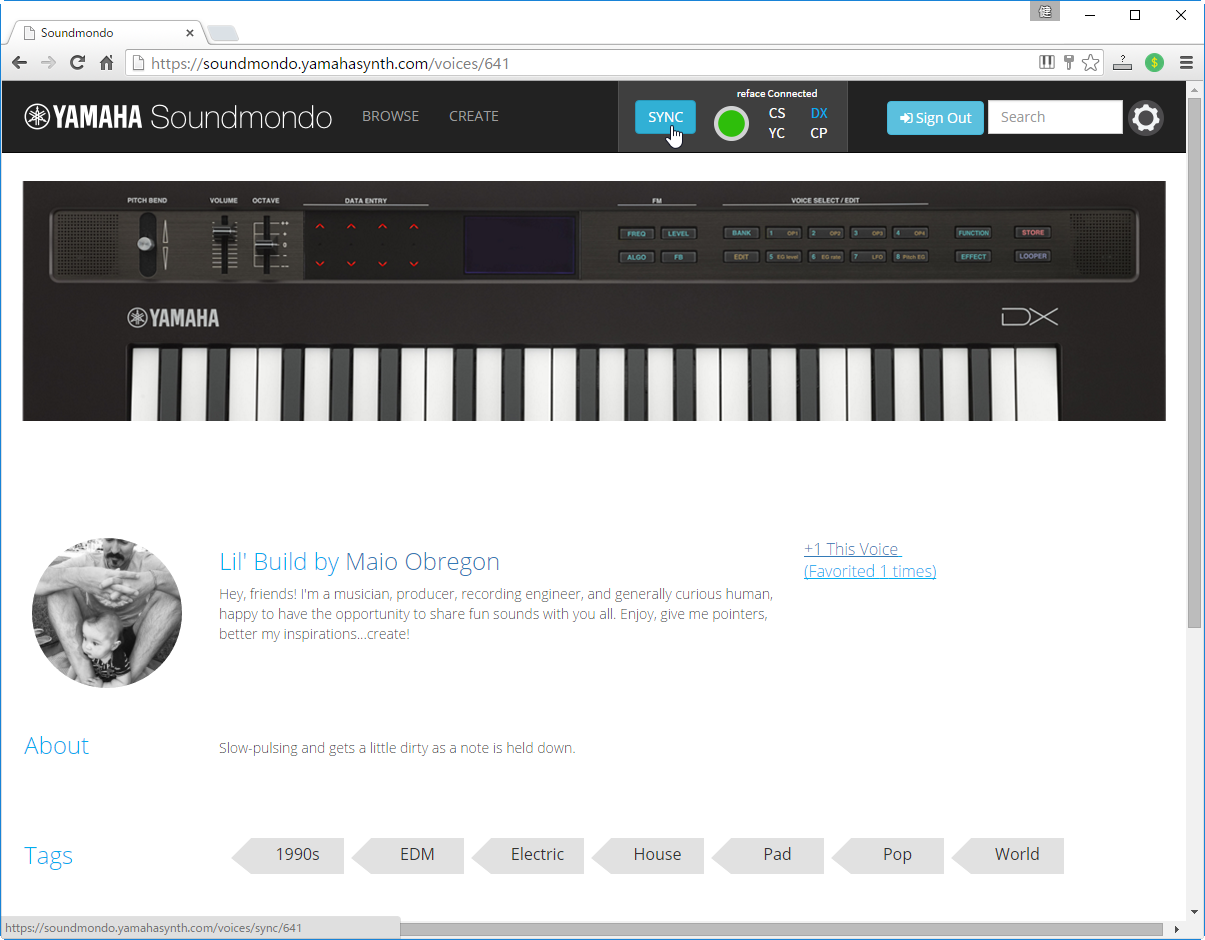Click the Favorited 1 times link
Image resolution: width=1205 pixels, height=940 pixels.
[x=870, y=571]
